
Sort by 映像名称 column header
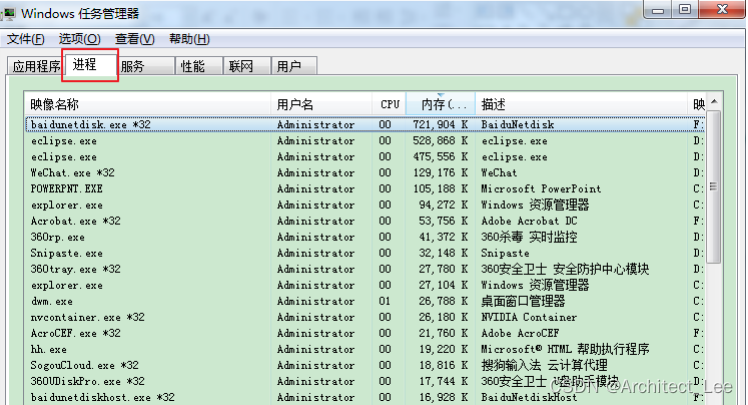(147, 104)
